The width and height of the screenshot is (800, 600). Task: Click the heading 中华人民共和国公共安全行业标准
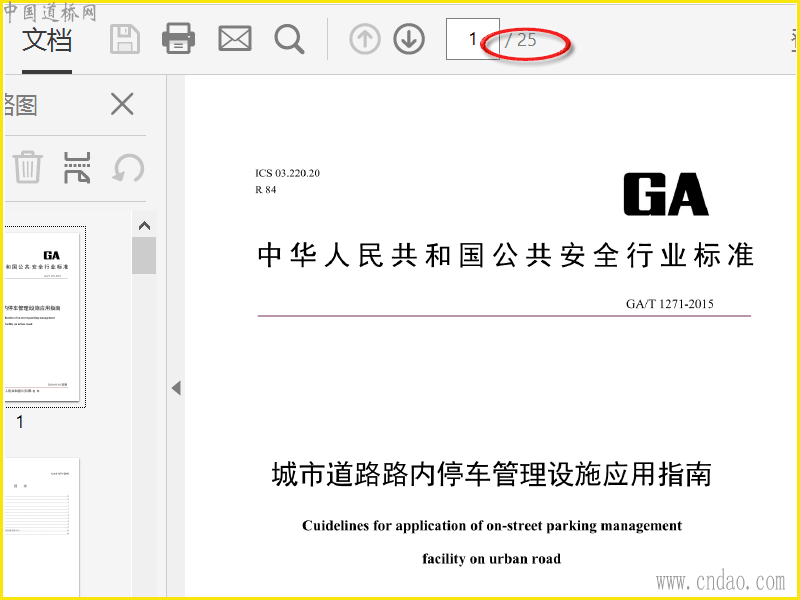(505, 255)
